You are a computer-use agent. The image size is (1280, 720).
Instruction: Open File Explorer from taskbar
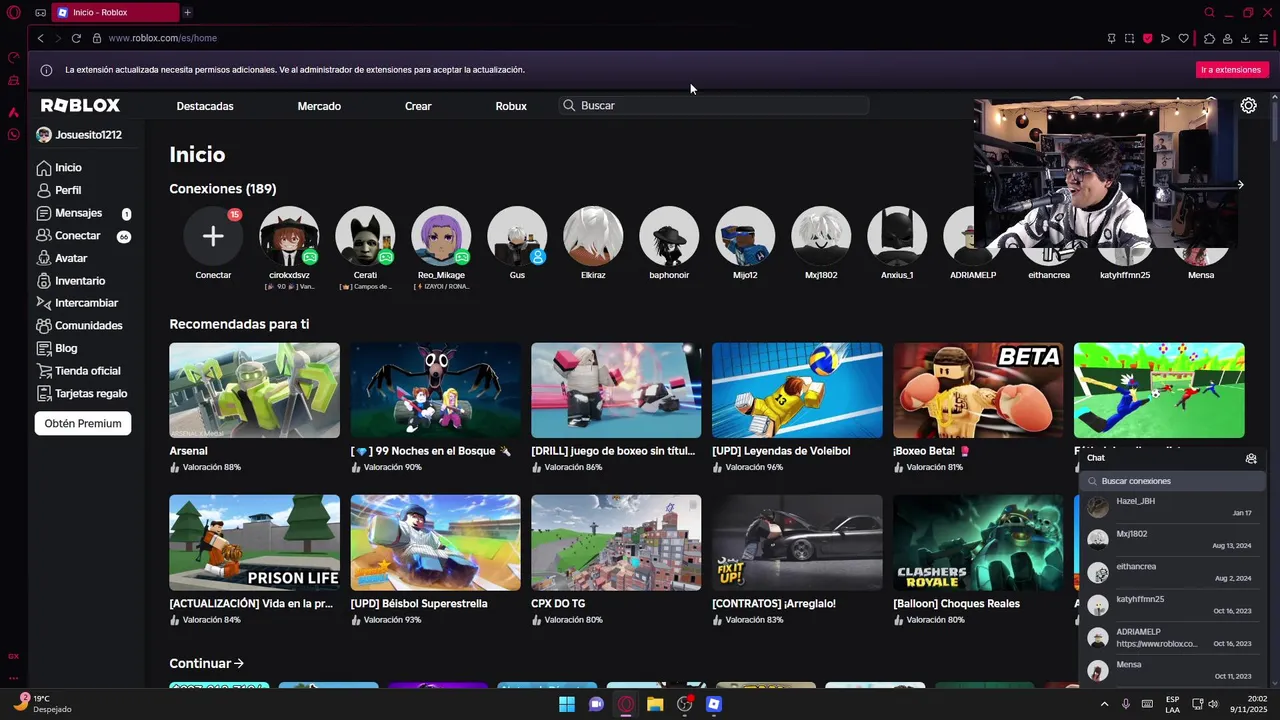coord(655,704)
